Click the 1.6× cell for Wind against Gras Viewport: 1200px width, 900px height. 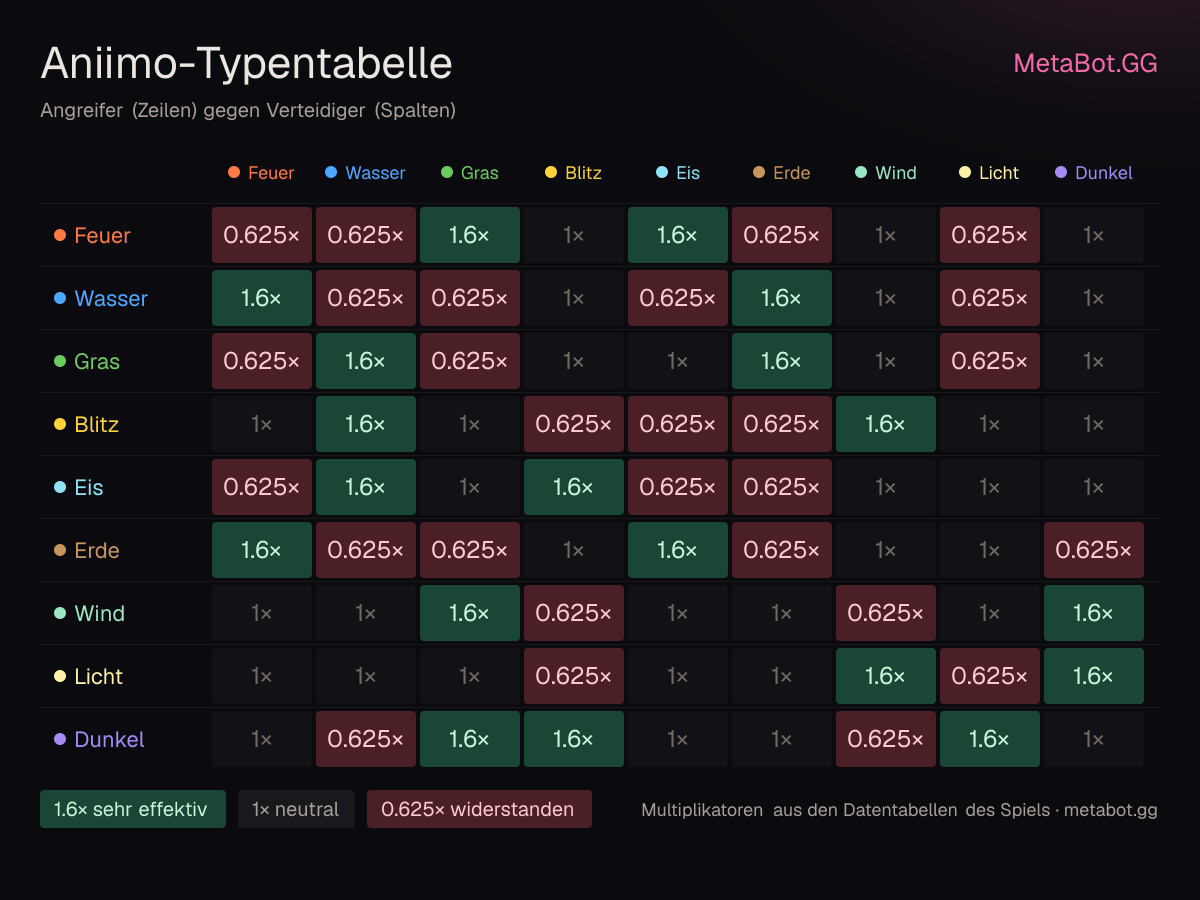click(470, 613)
